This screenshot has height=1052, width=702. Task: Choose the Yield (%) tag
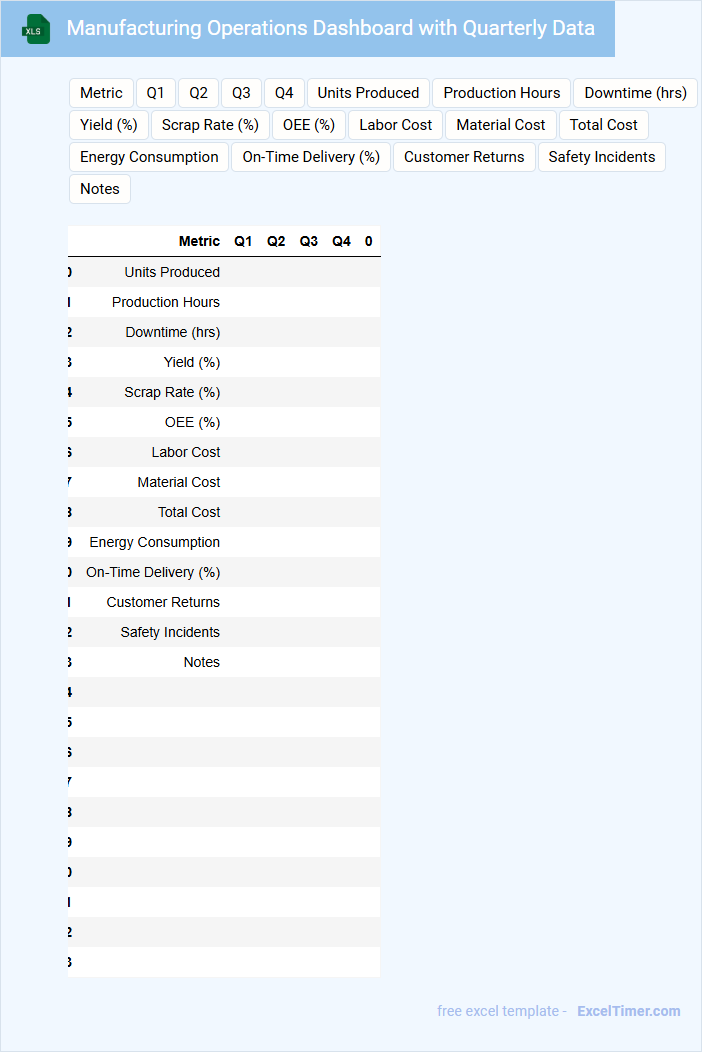(x=109, y=125)
